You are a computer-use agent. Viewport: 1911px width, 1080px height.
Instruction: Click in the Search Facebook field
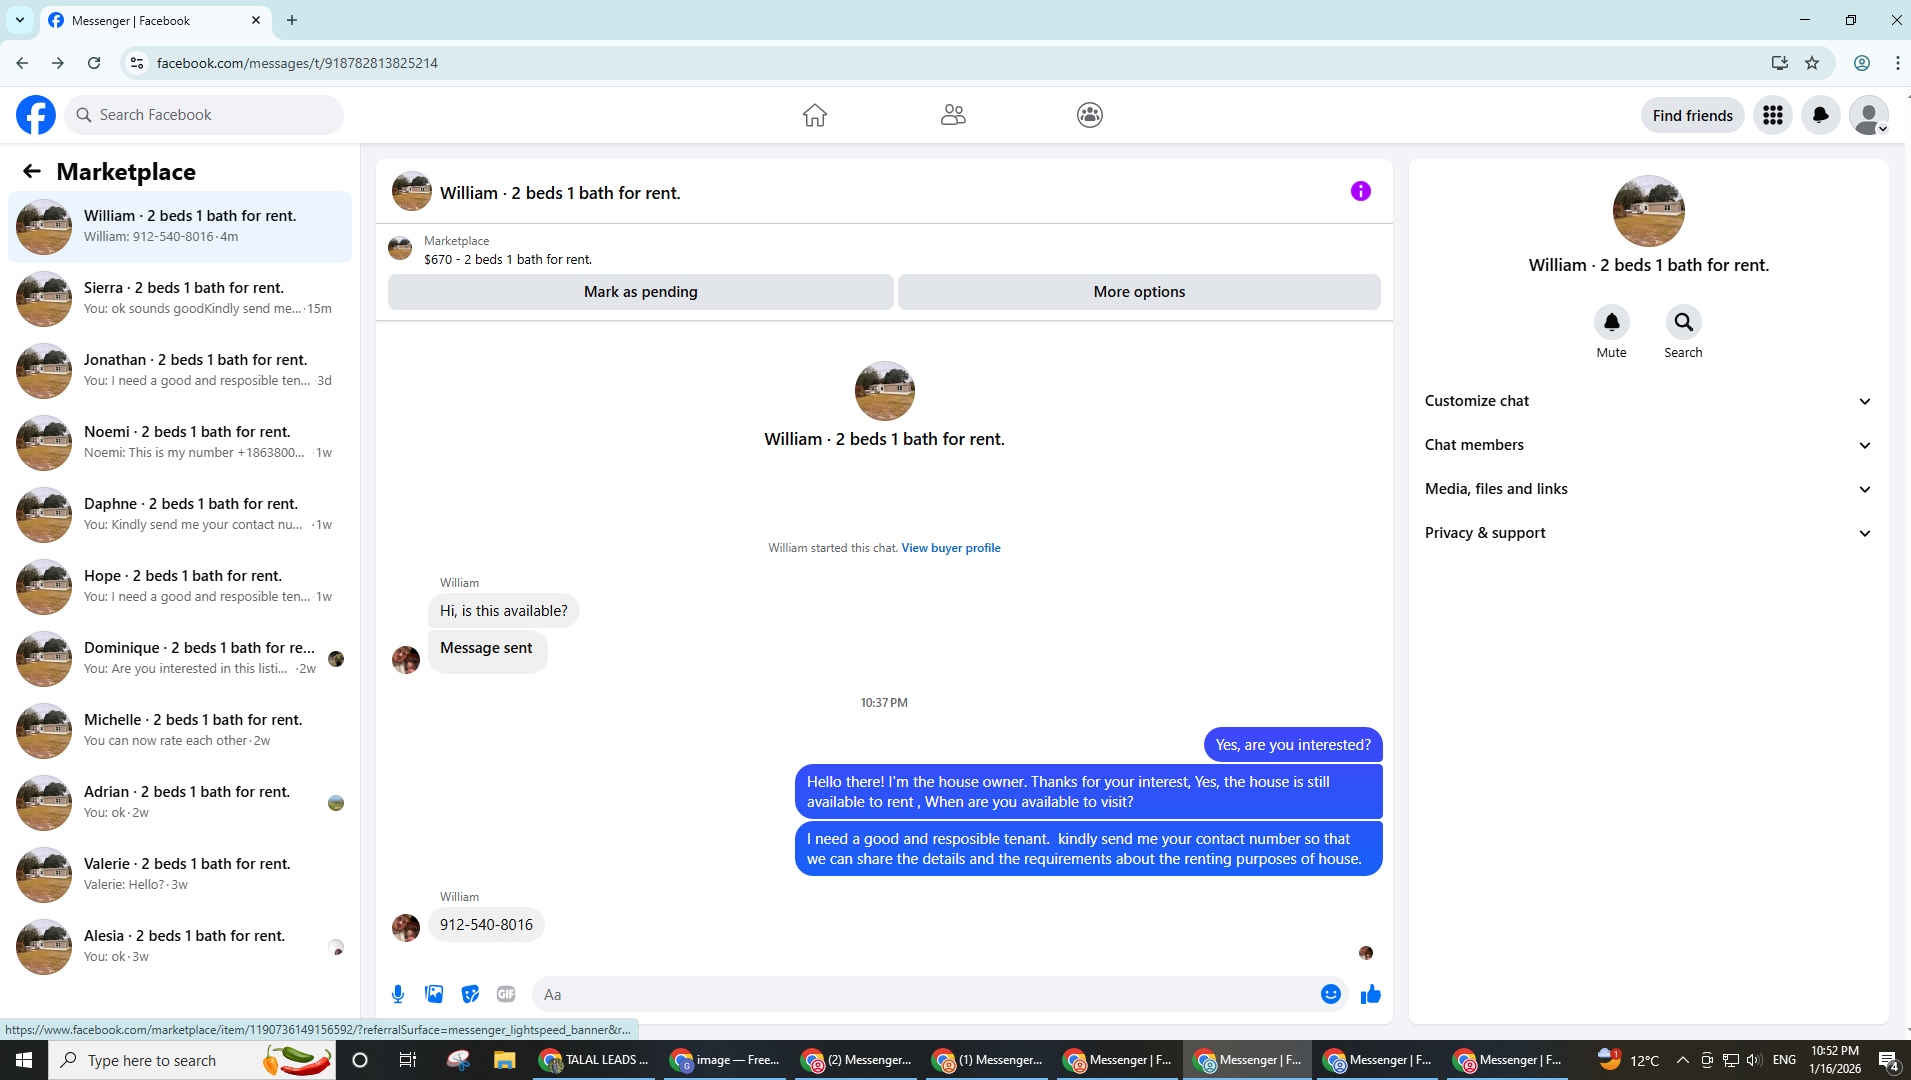204,115
